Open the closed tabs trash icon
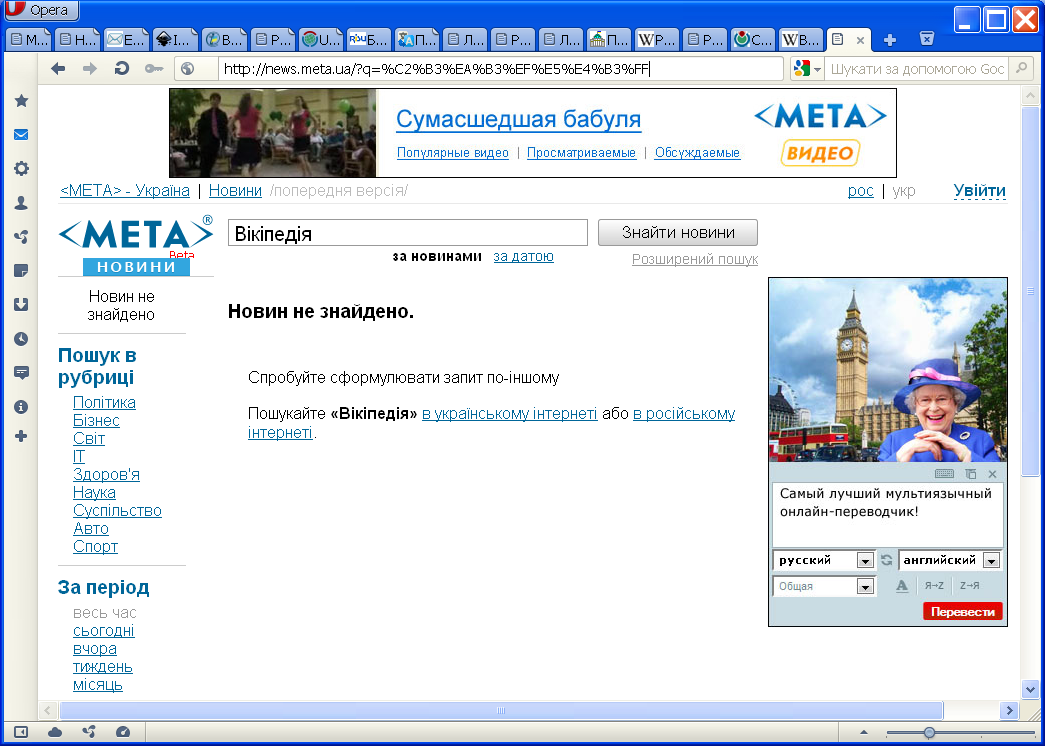Viewport: 1045px width, 746px height. click(926, 40)
